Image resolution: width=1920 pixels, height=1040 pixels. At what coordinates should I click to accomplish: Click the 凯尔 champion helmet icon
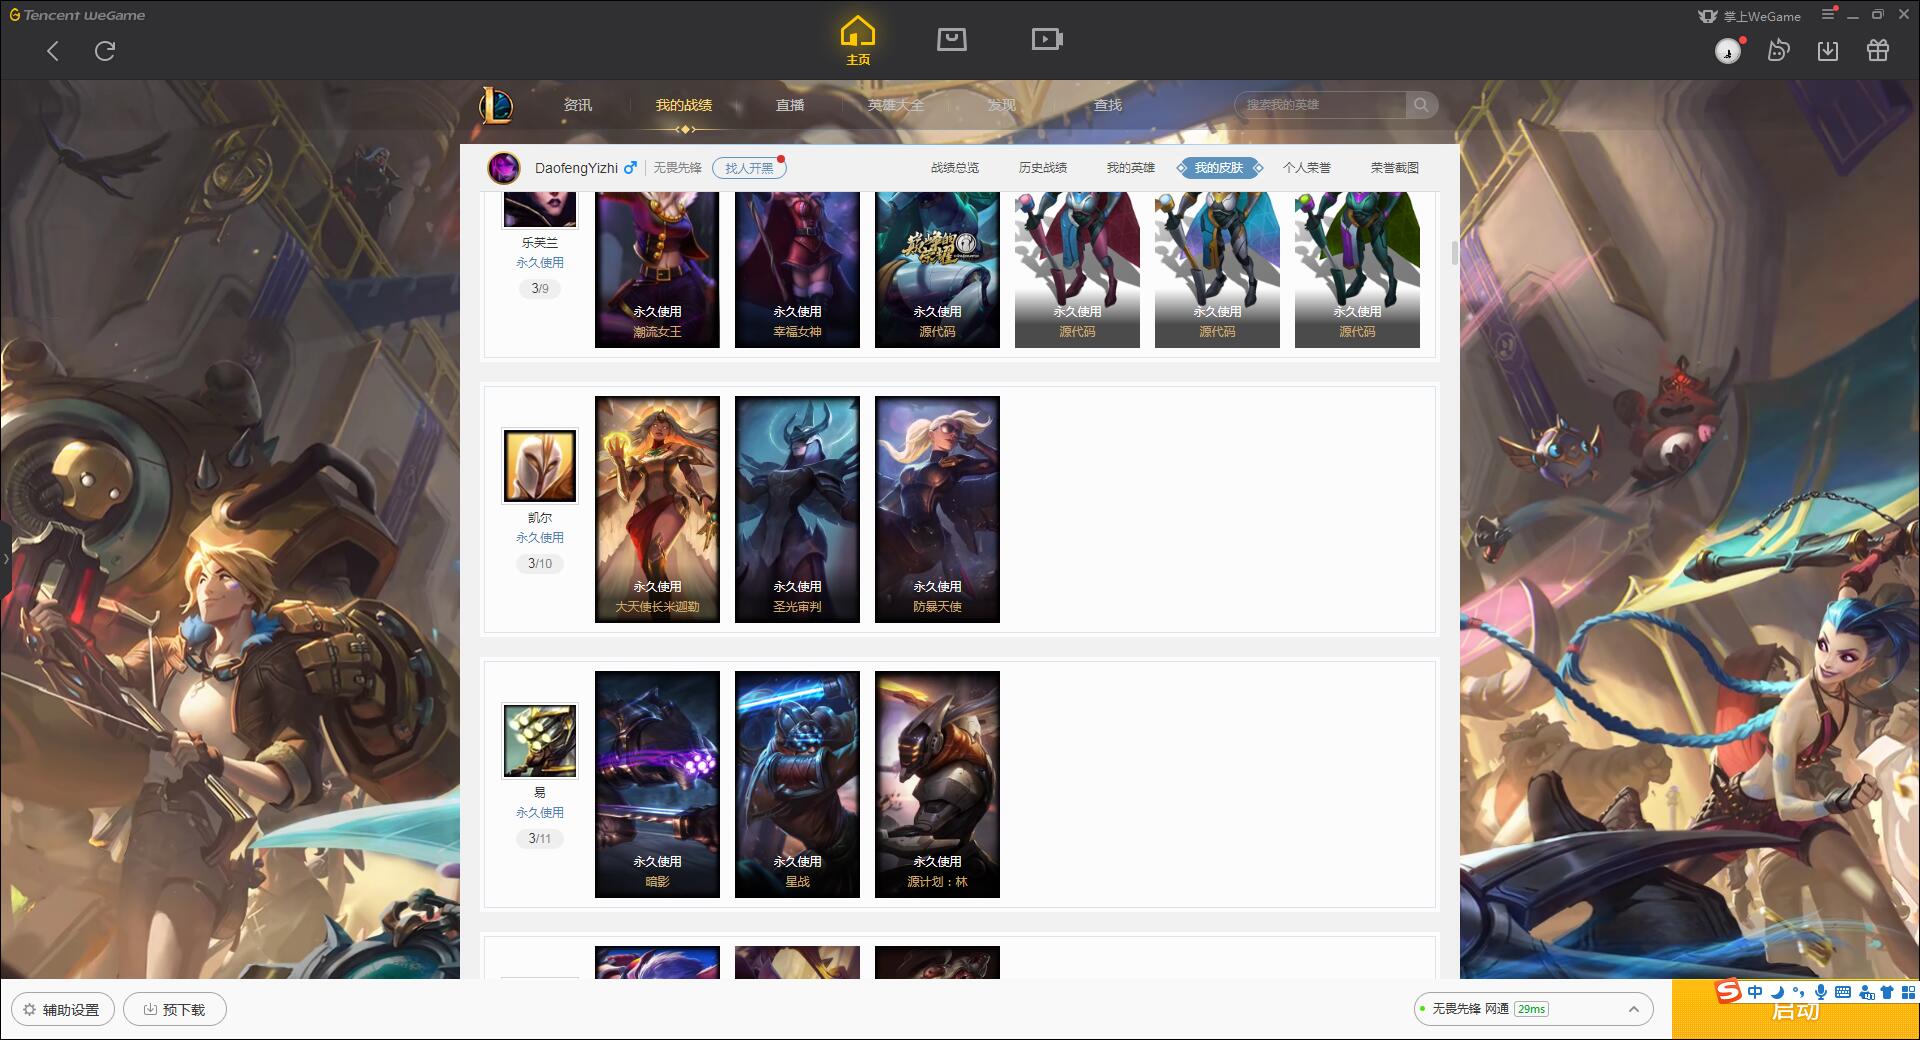540,466
